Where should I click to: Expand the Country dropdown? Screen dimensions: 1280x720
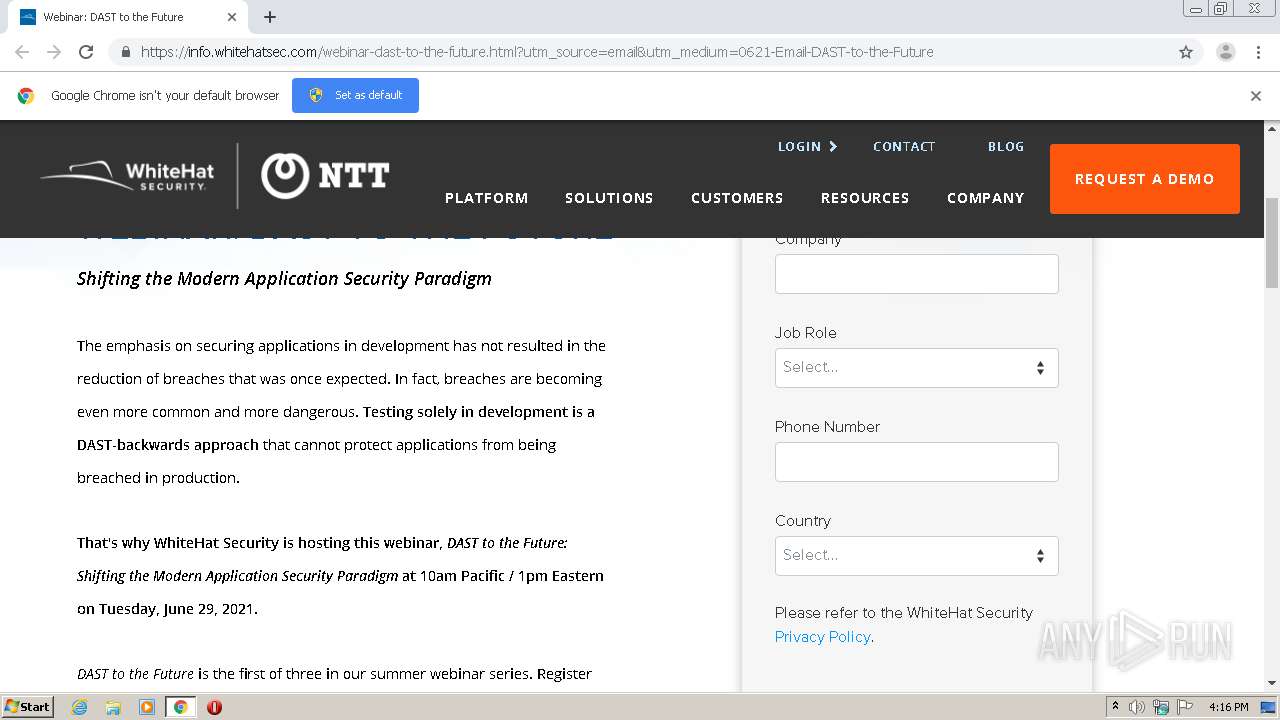click(917, 556)
